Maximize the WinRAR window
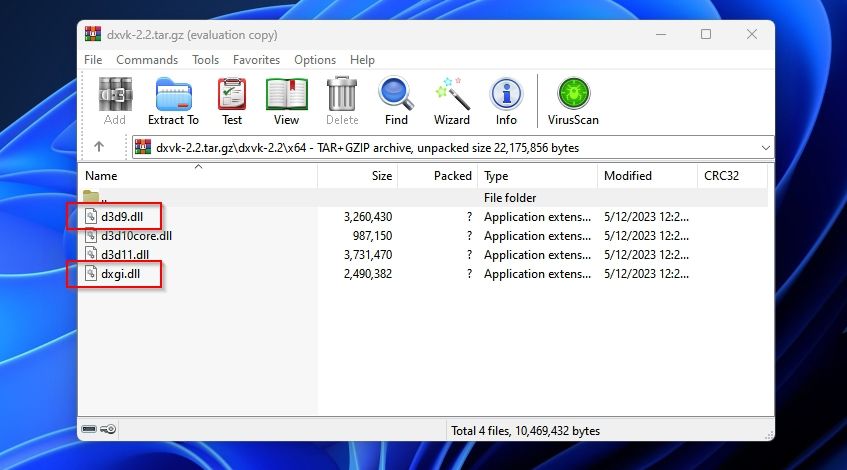This screenshot has width=847, height=470. click(x=705, y=34)
